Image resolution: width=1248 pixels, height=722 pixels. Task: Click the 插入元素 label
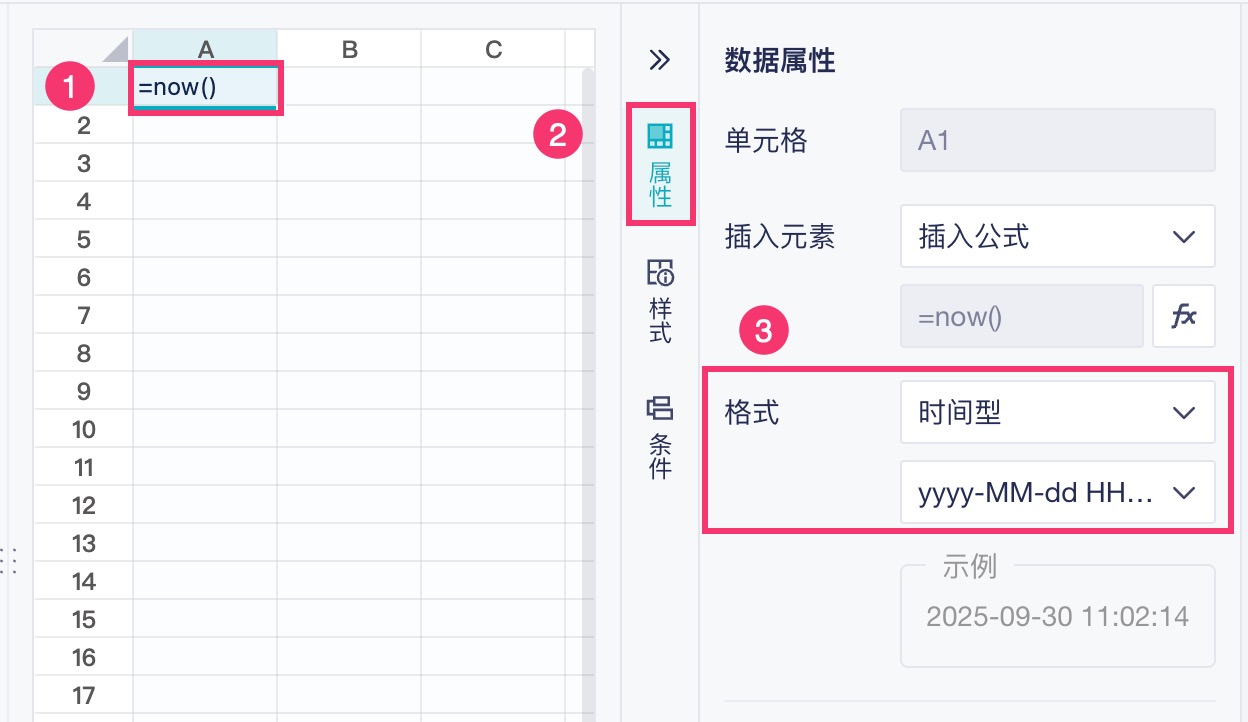coord(780,236)
